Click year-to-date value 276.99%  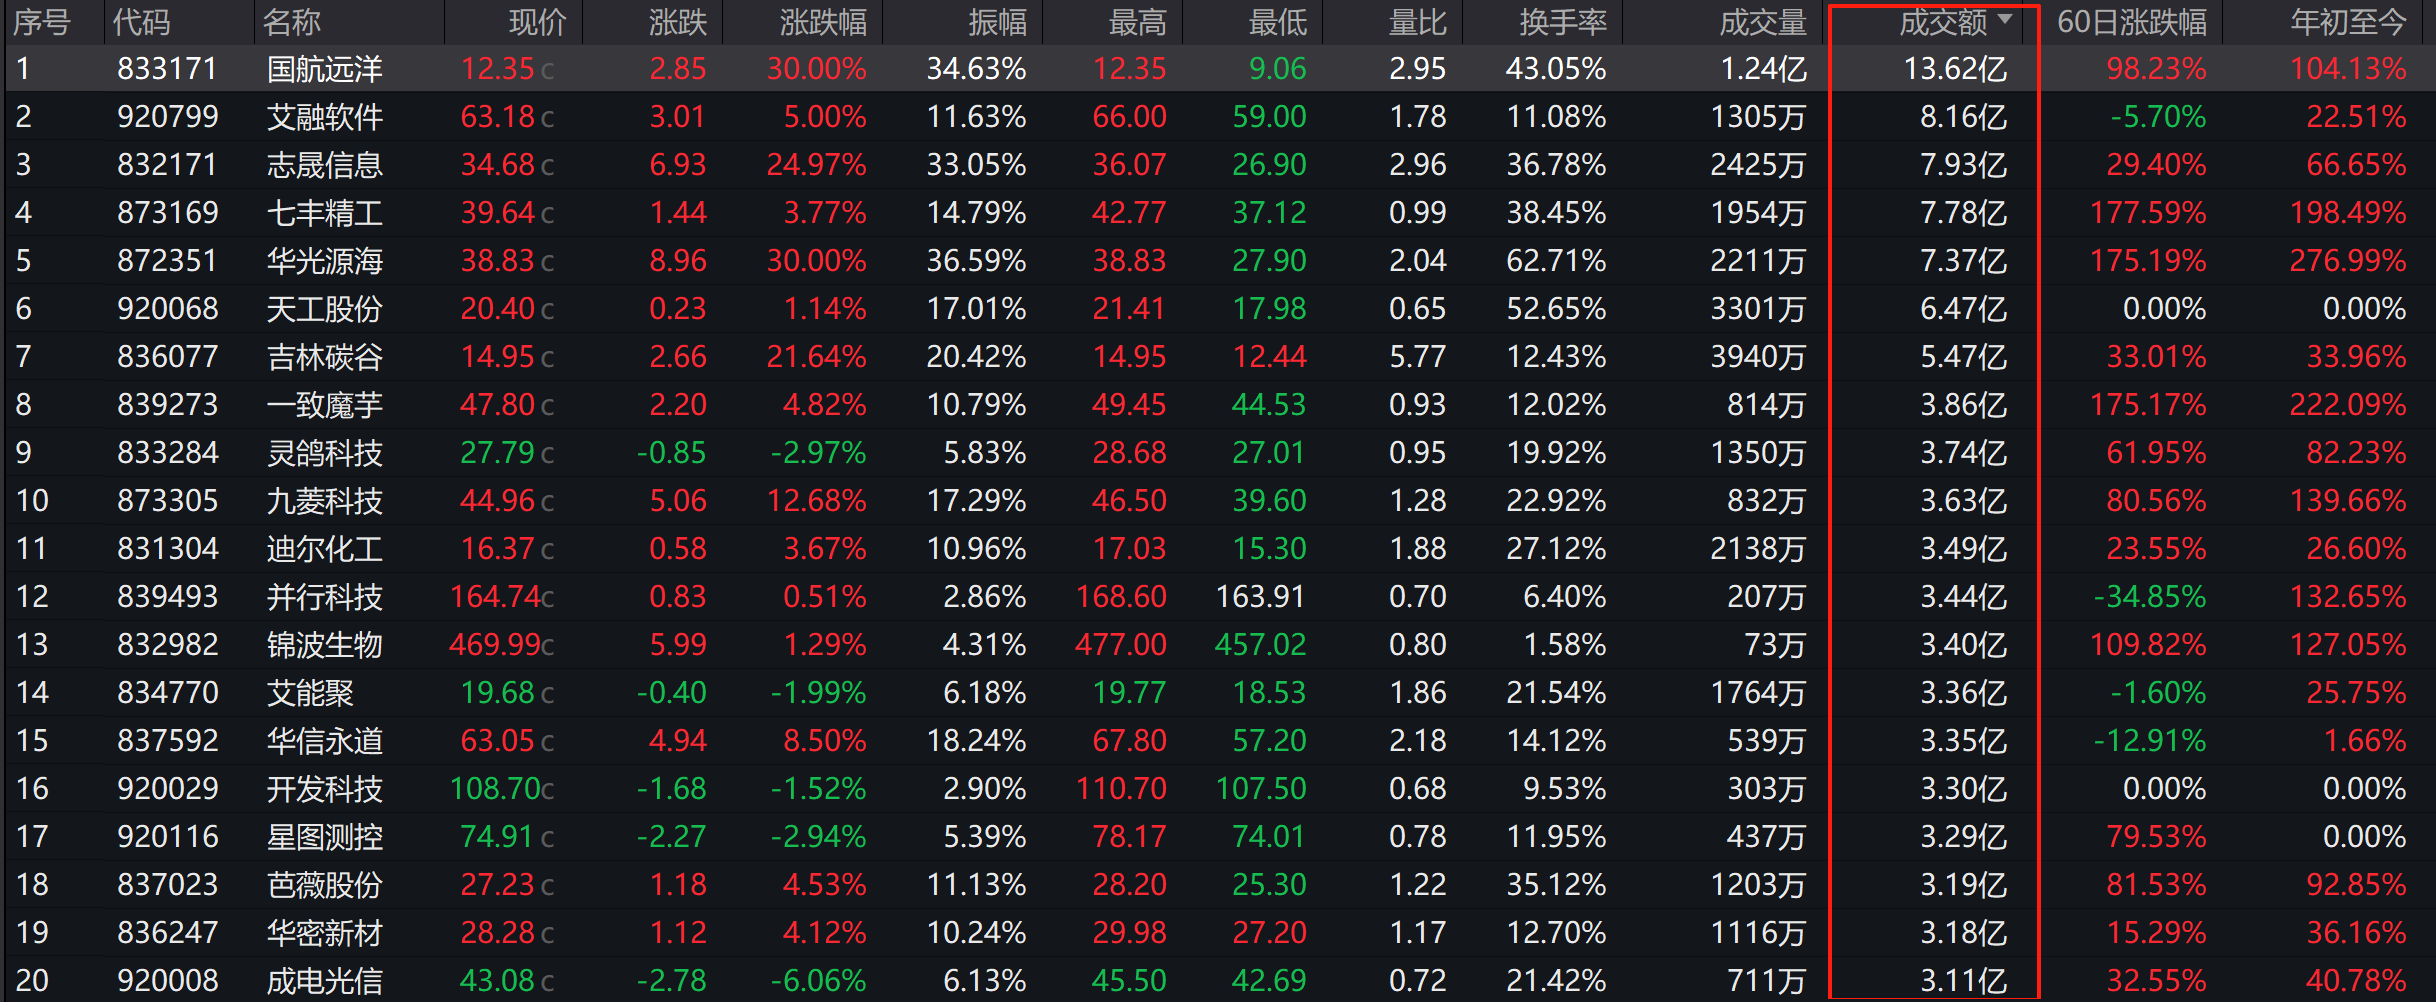[2348, 261]
